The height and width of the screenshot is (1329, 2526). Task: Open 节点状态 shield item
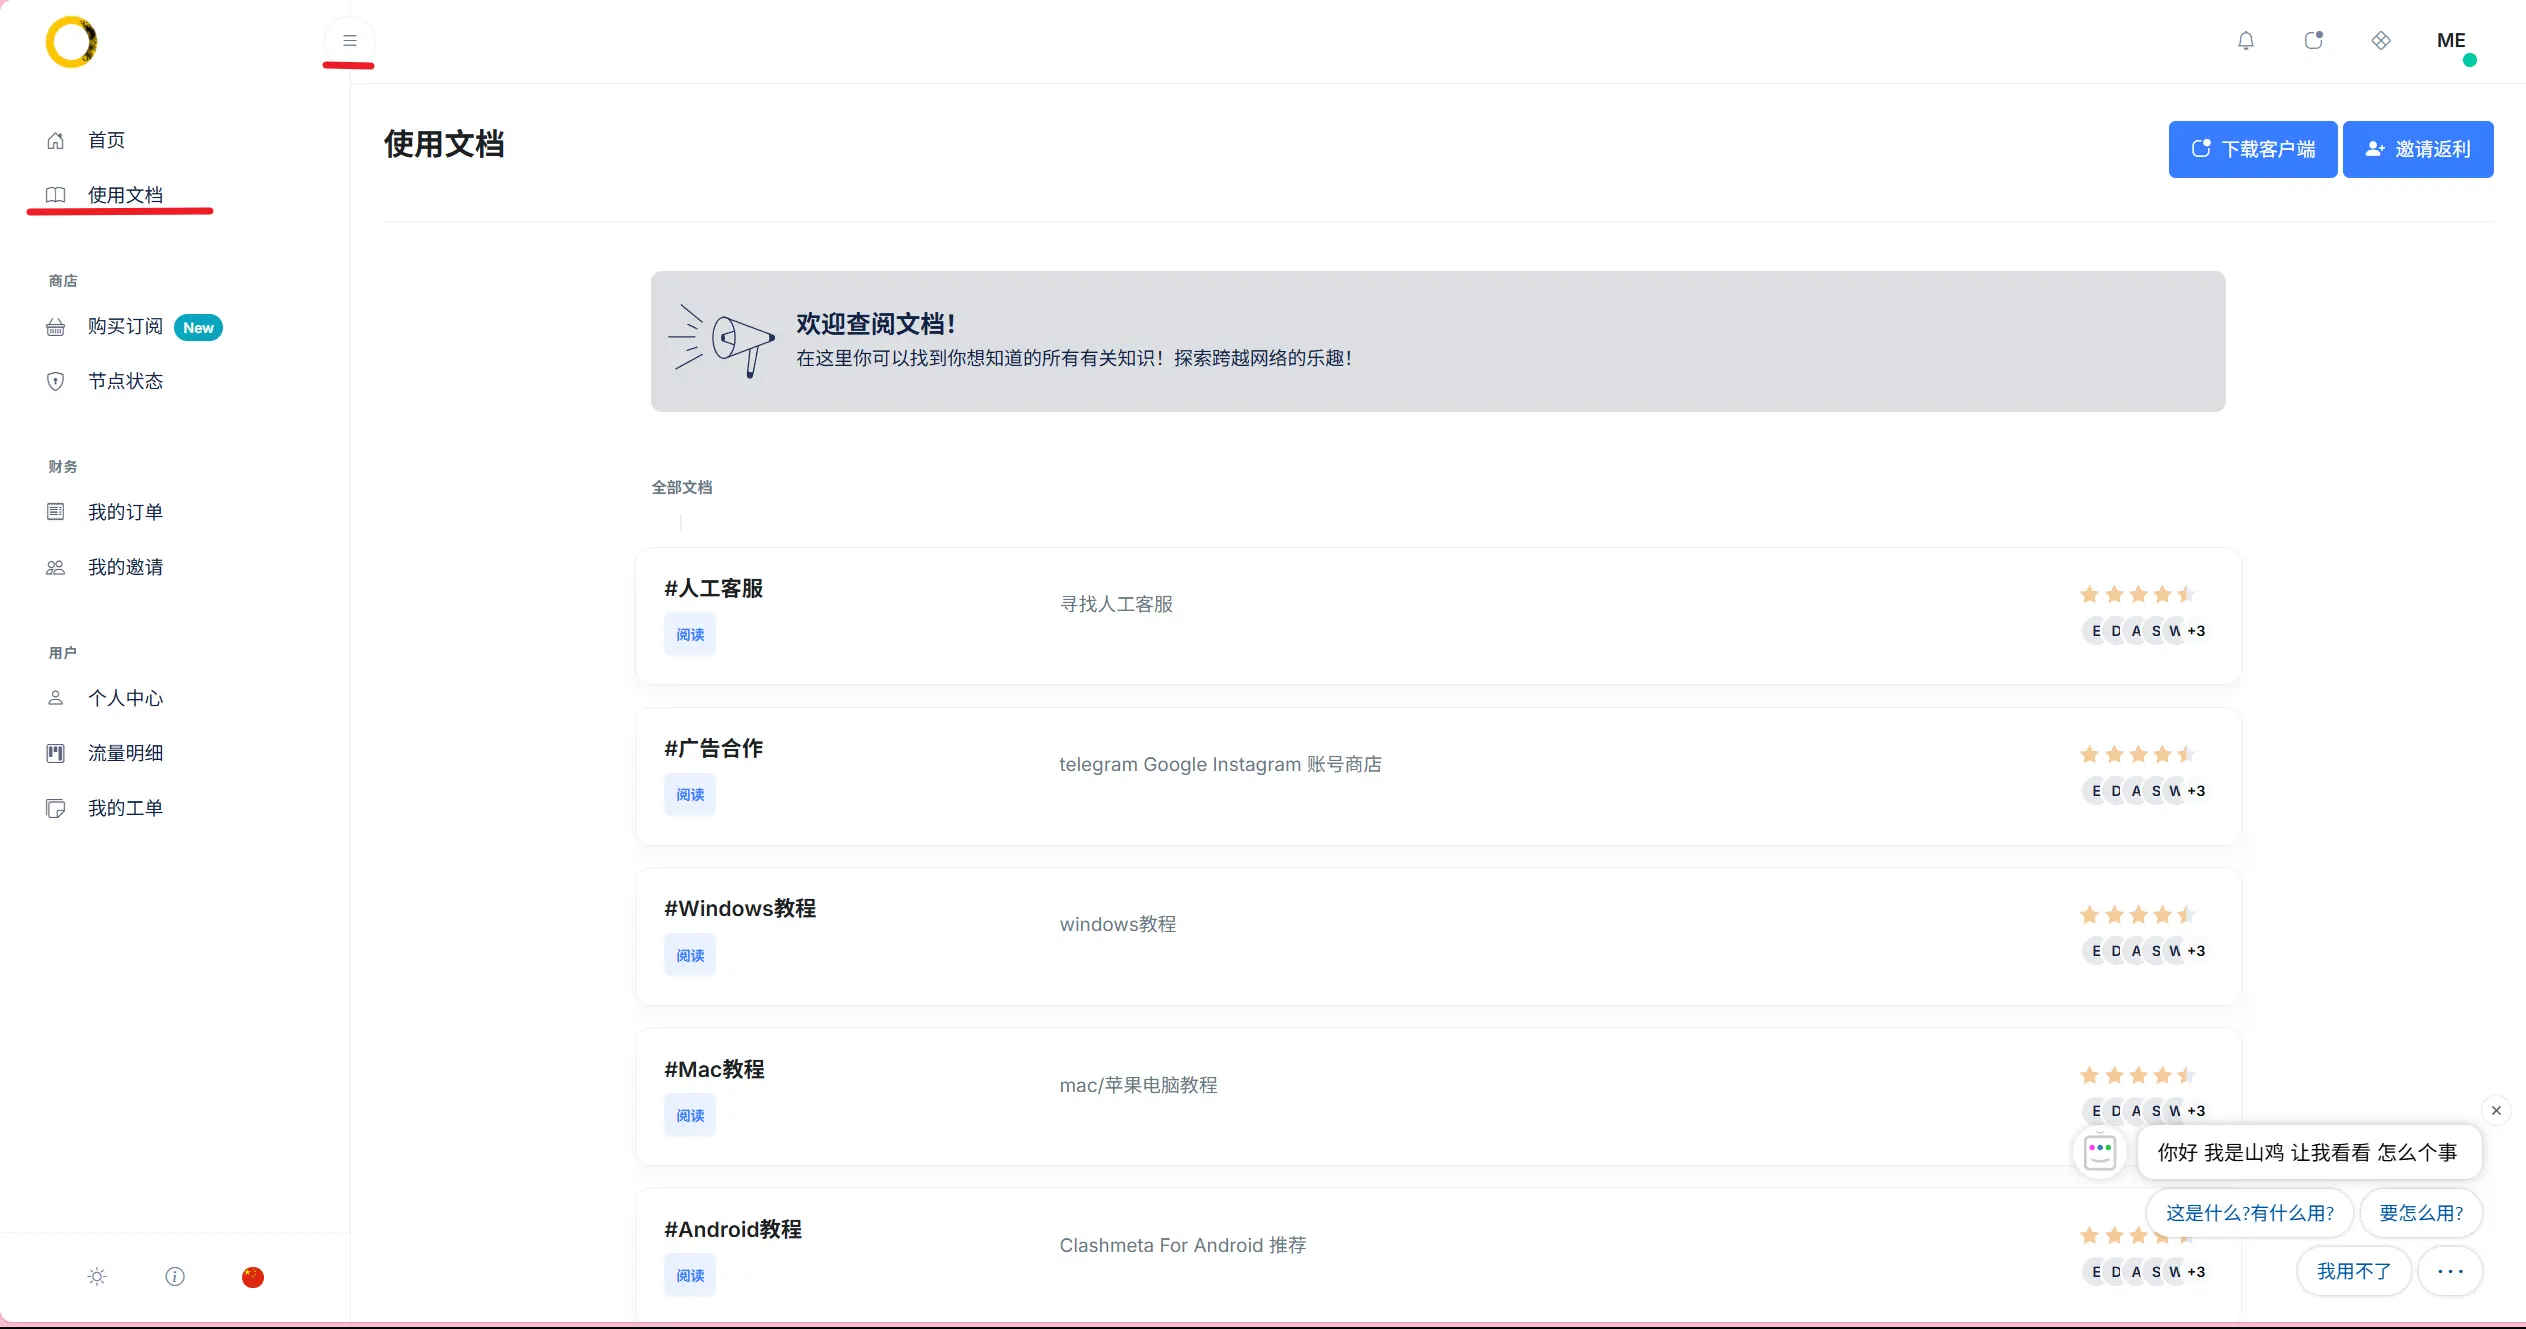click(x=125, y=381)
